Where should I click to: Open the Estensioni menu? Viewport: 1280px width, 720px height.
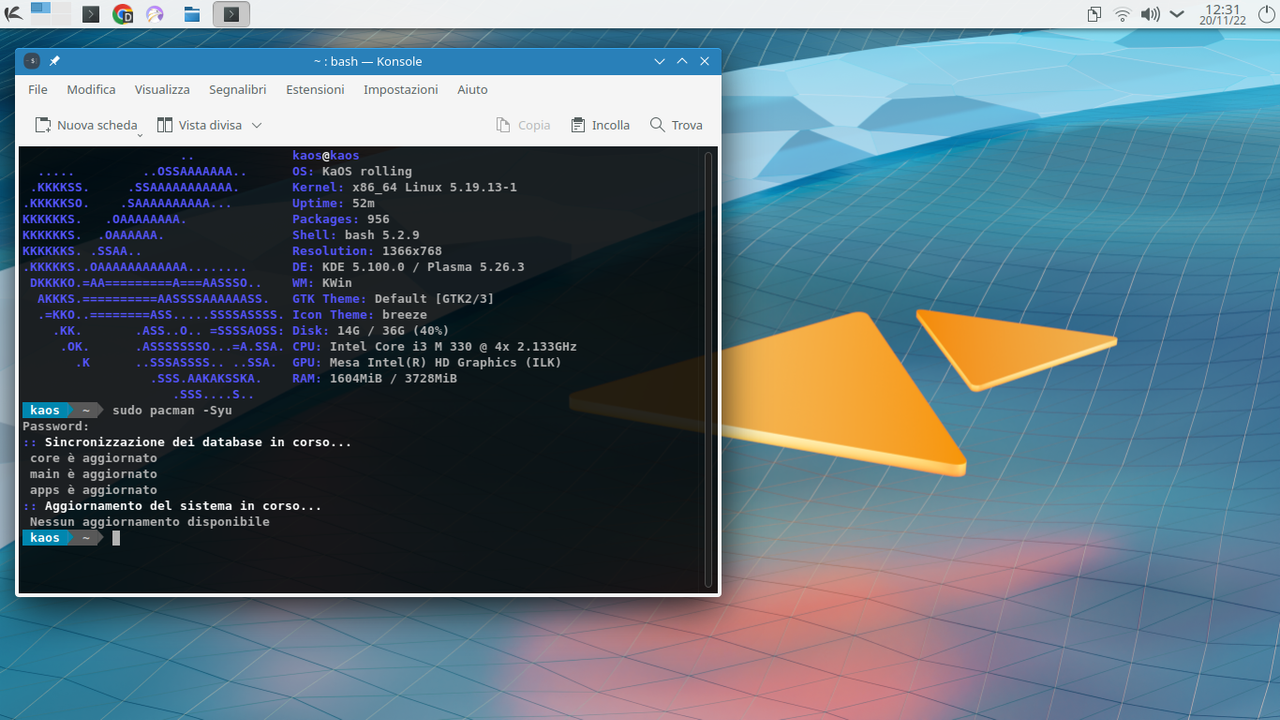click(315, 89)
